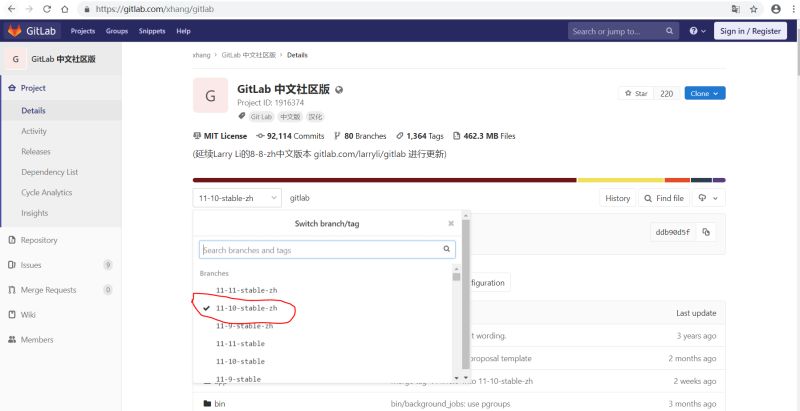Click the browser address bar URL
Image resolution: width=800 pixels, height=411 pixels.
tap(155, 9)
